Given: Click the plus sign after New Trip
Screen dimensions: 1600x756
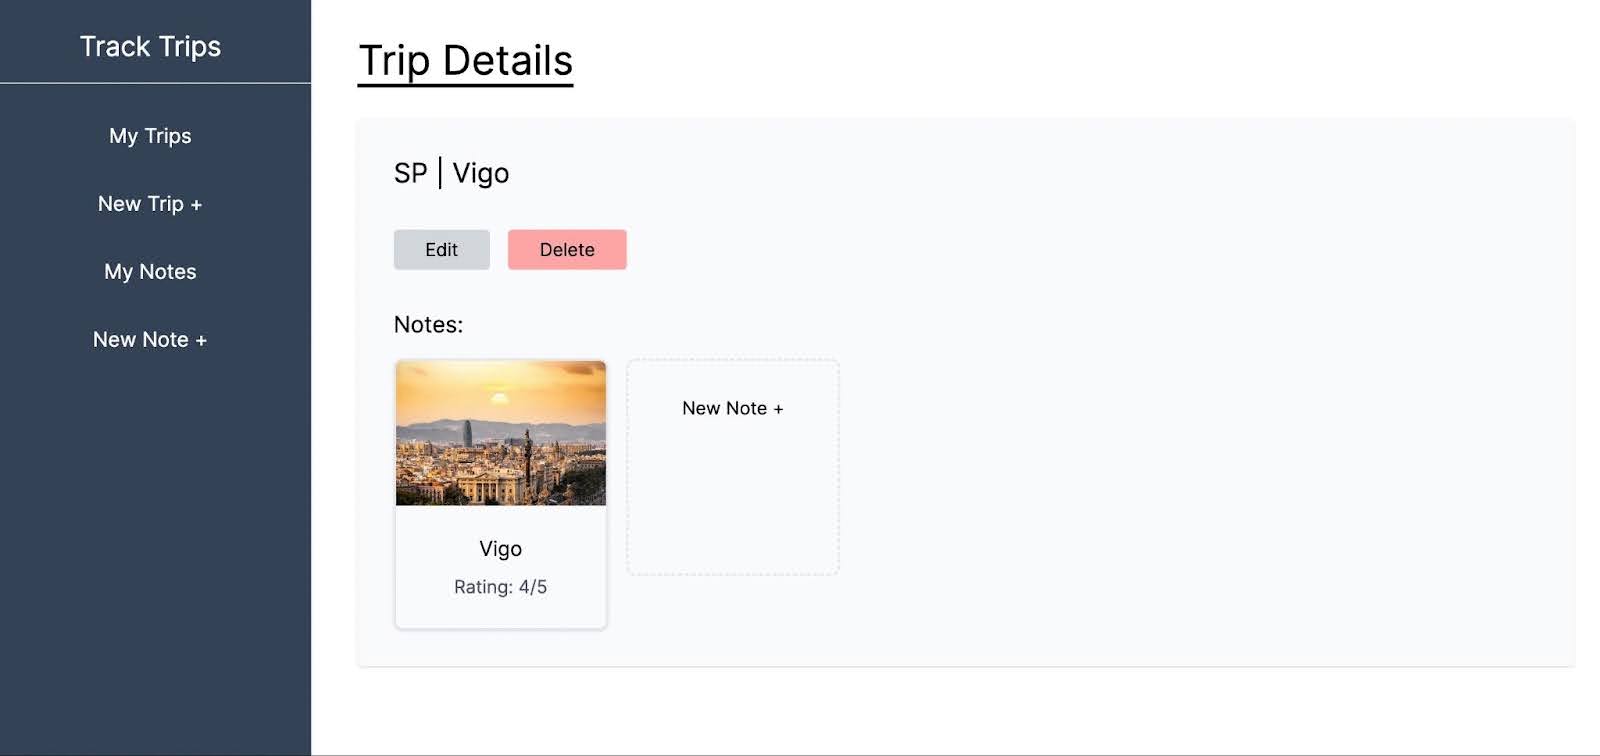Looking at the screenshot, I should 196,205.
